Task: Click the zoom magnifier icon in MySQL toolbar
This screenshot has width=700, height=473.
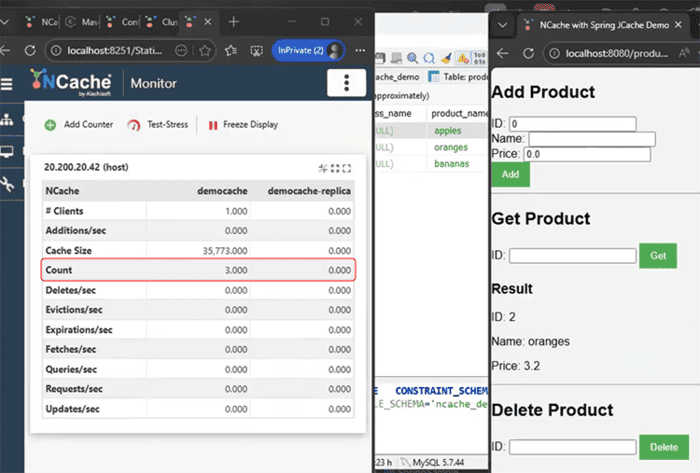Action: (x=412, y=58)
